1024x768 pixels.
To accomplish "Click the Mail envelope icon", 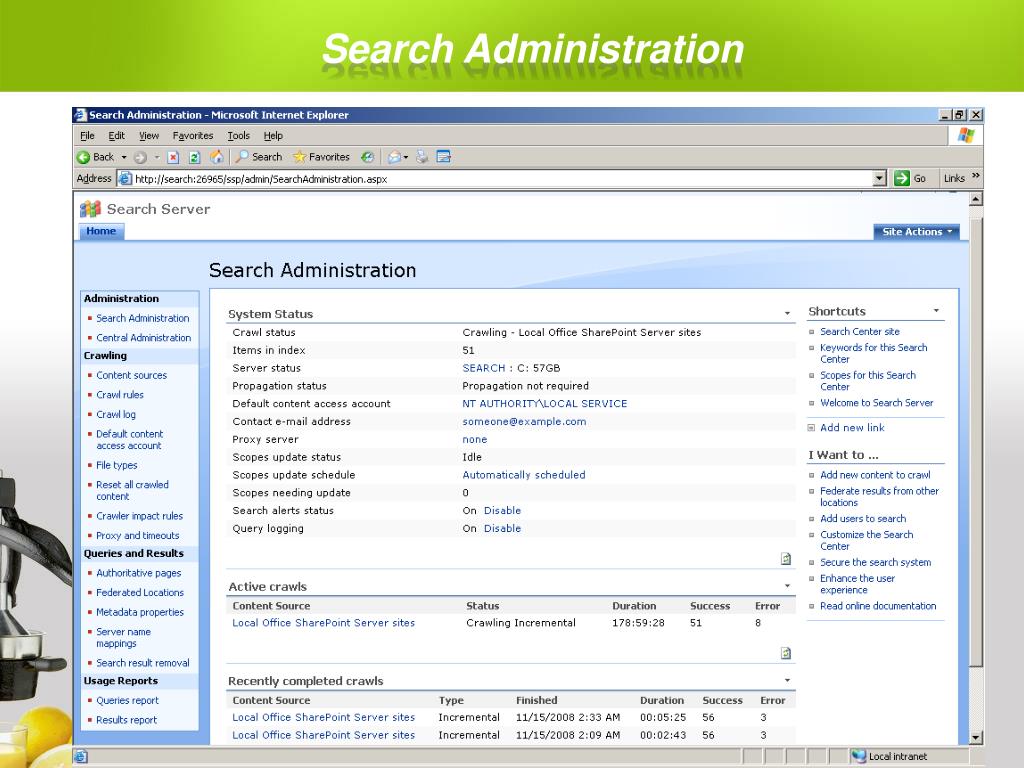I will point(394,157).
